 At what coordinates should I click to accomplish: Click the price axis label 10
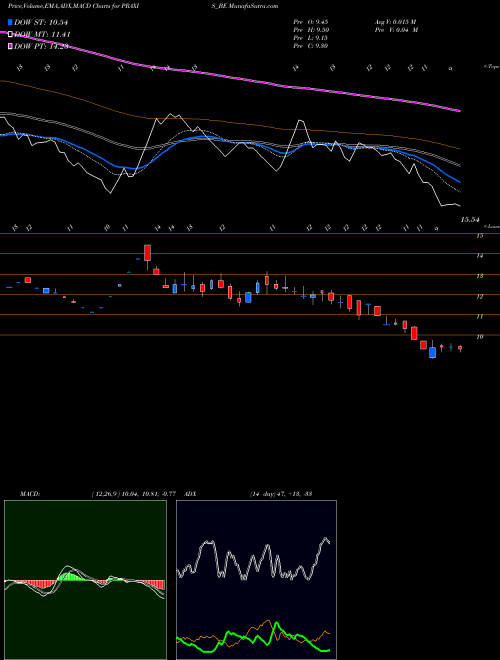[479, 337]
